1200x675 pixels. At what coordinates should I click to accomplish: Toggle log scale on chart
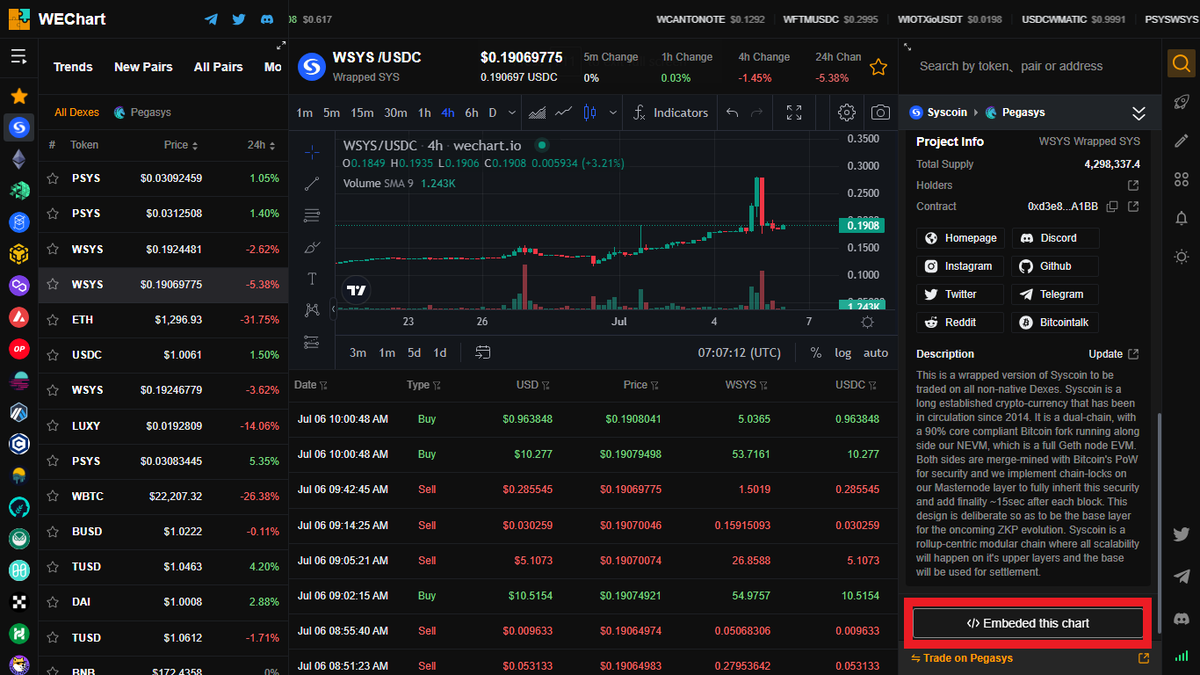843,352
